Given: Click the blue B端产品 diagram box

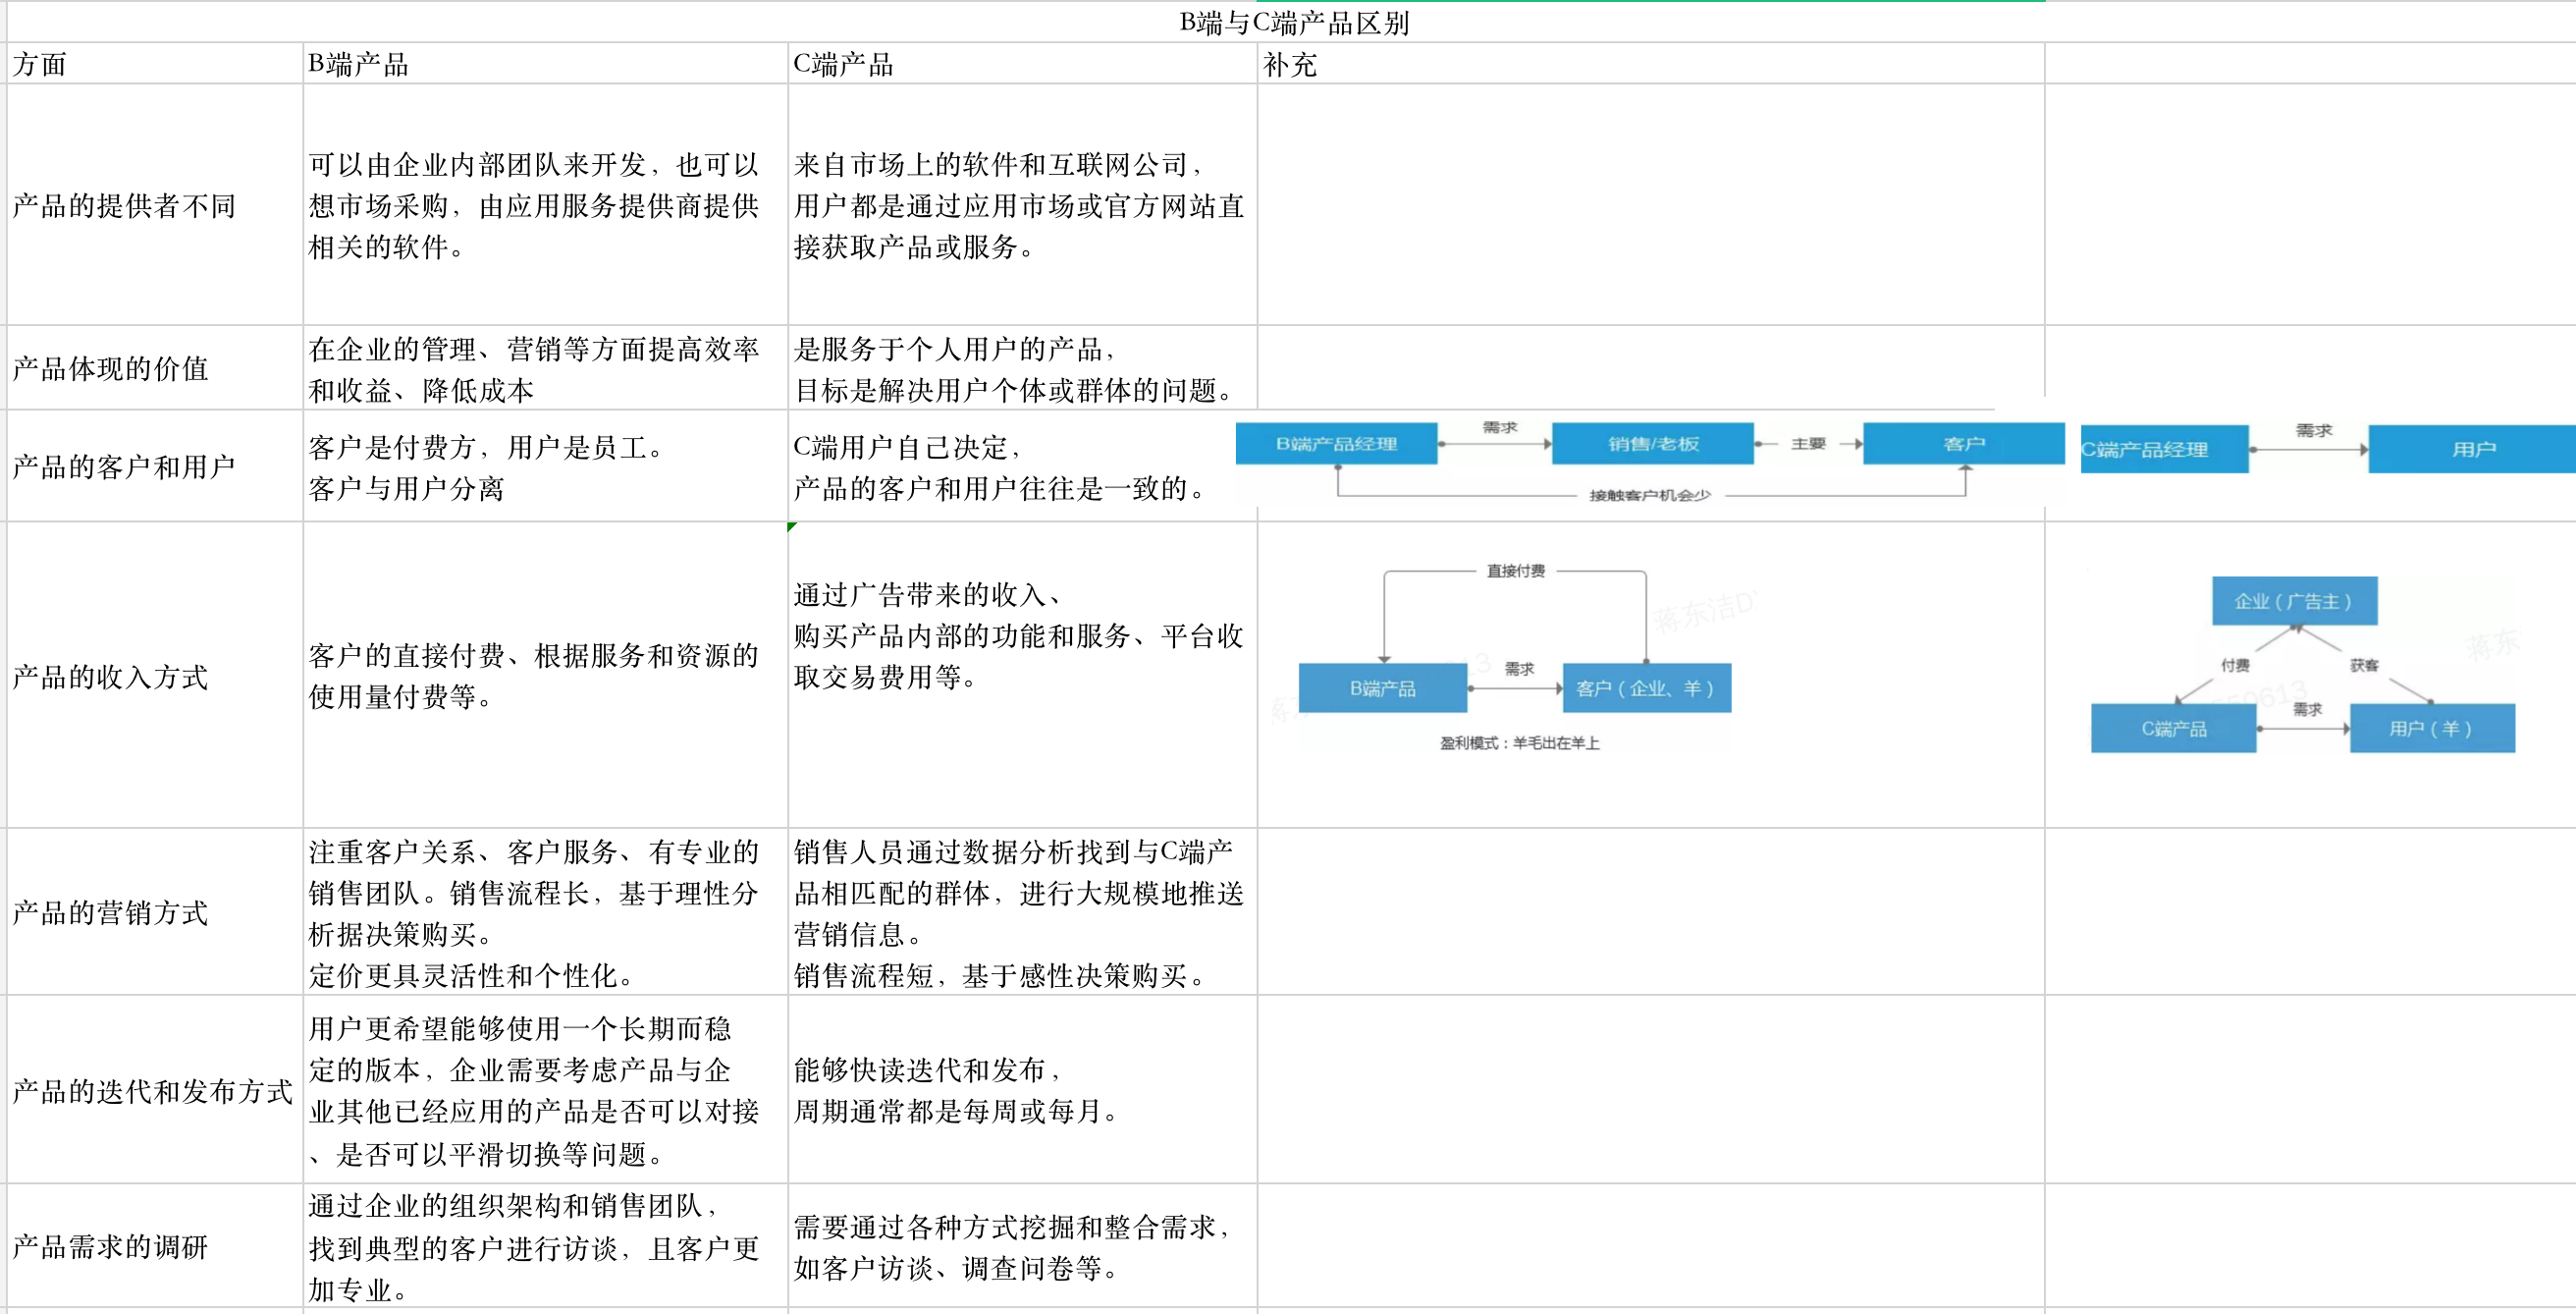Looking at the screenshot, I should click(1382, 688).
